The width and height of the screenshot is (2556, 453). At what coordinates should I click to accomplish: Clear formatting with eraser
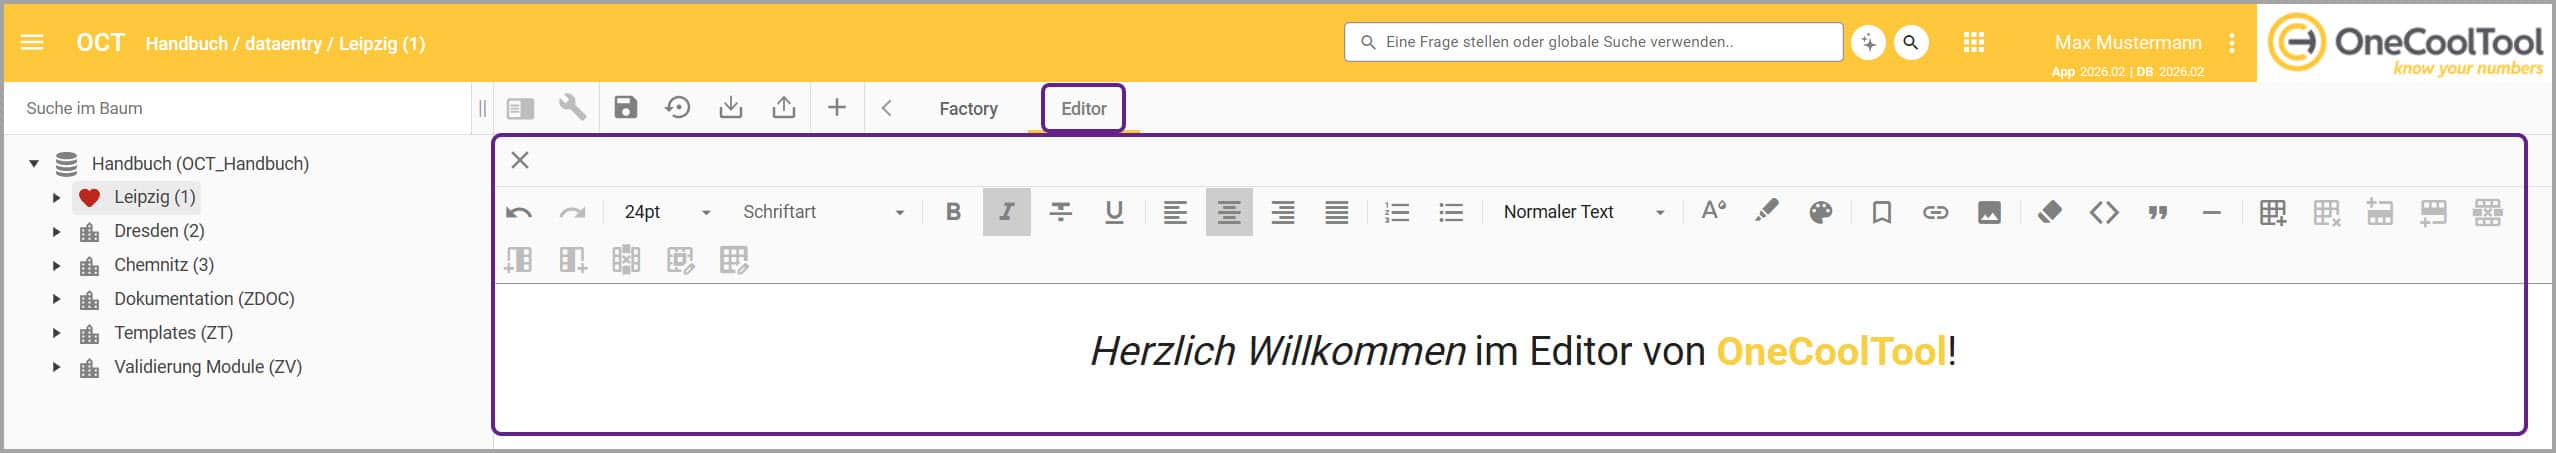[x=2050, y=212]
